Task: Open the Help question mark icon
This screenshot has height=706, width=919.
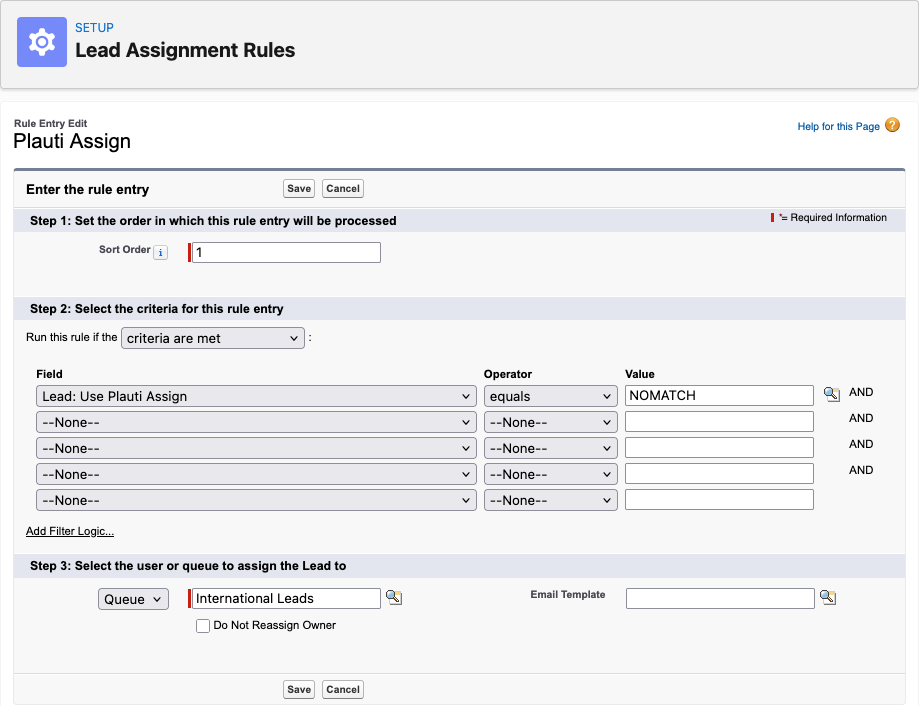Action: 892,125
